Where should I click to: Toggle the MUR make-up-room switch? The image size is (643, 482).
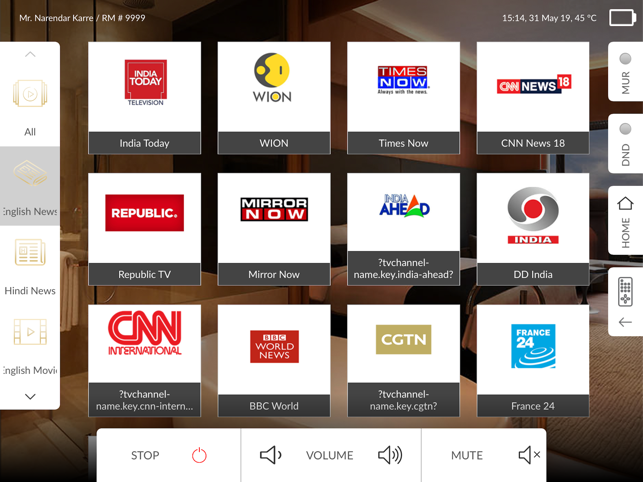tap(625, 59)
